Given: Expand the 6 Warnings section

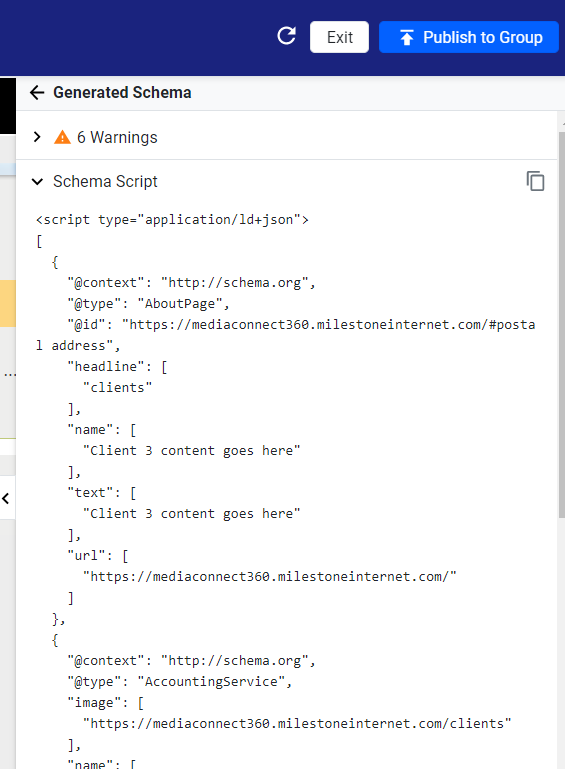Looking at the screenshot, I should click(37, 137).
